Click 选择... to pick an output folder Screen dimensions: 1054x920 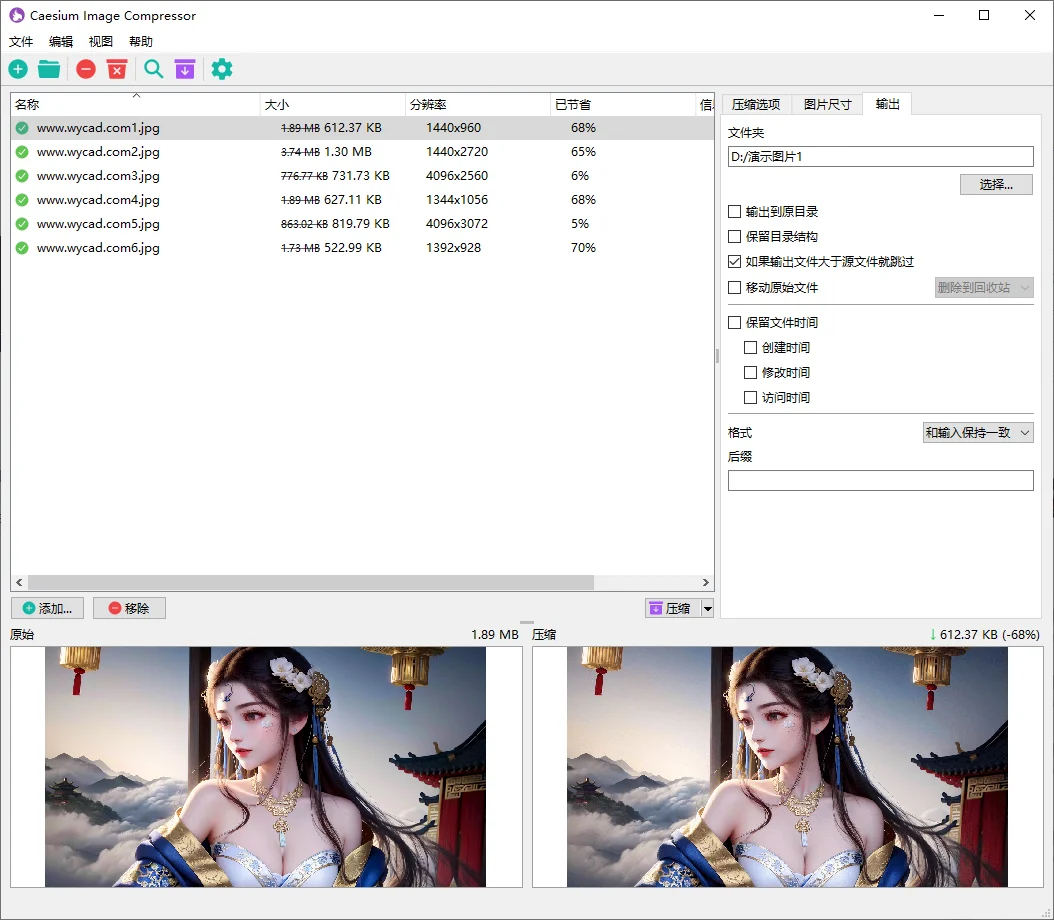pos(996,184)
